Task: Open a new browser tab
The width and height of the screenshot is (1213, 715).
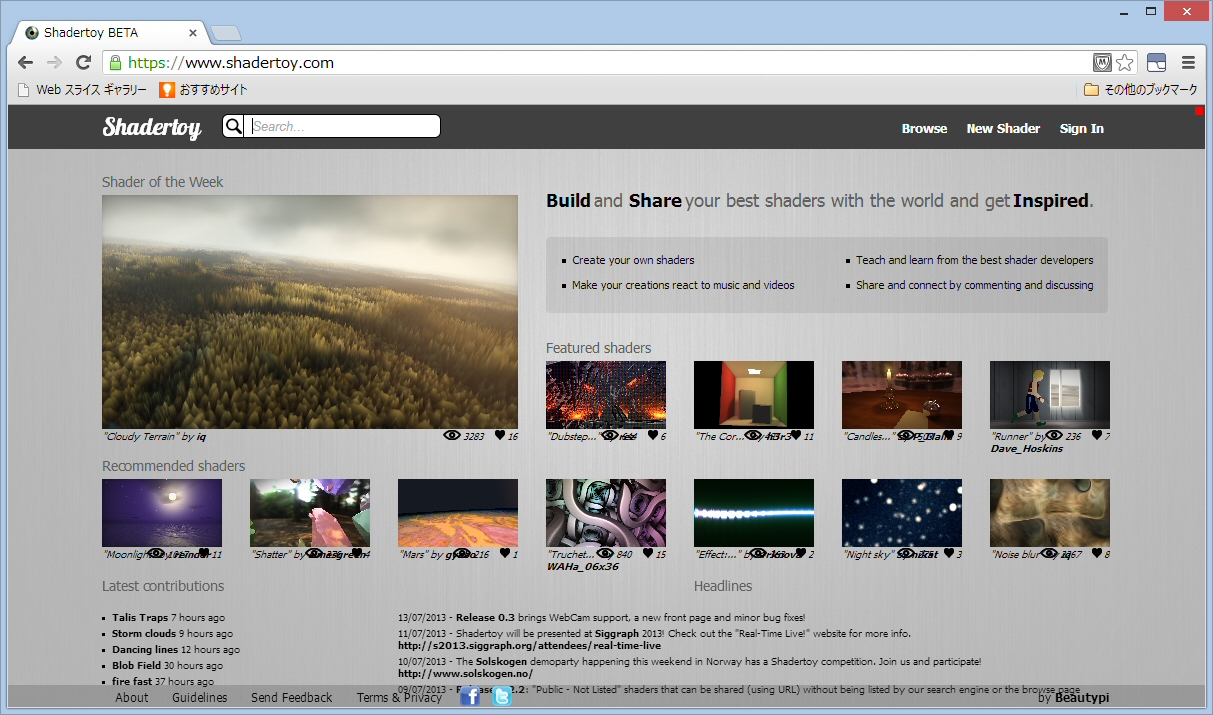Action: click(x=225, y=34)
